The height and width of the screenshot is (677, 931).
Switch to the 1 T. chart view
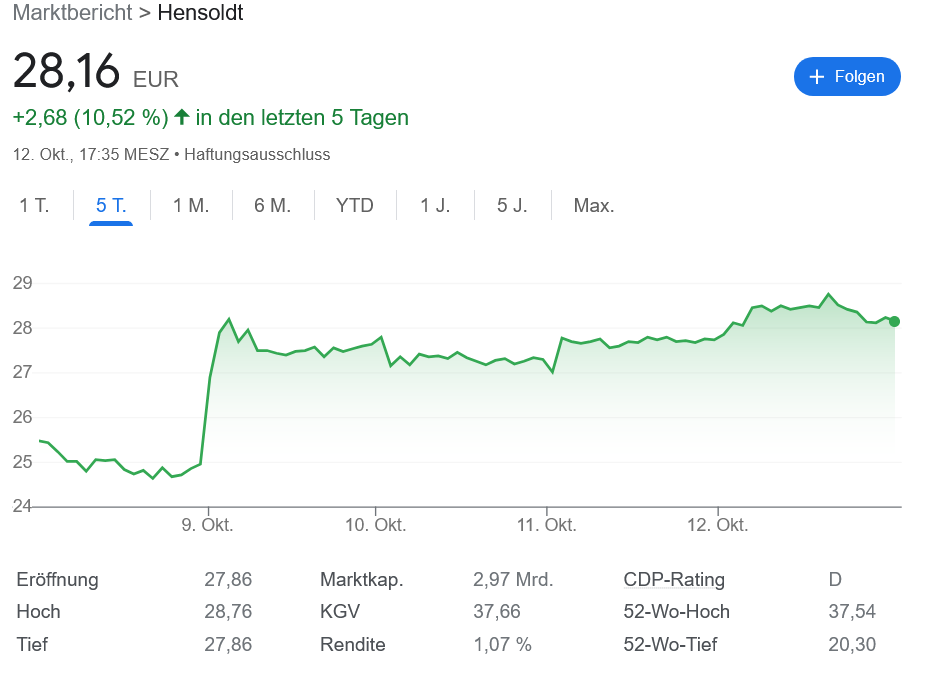pyautogui.click(x=33, y=205)
